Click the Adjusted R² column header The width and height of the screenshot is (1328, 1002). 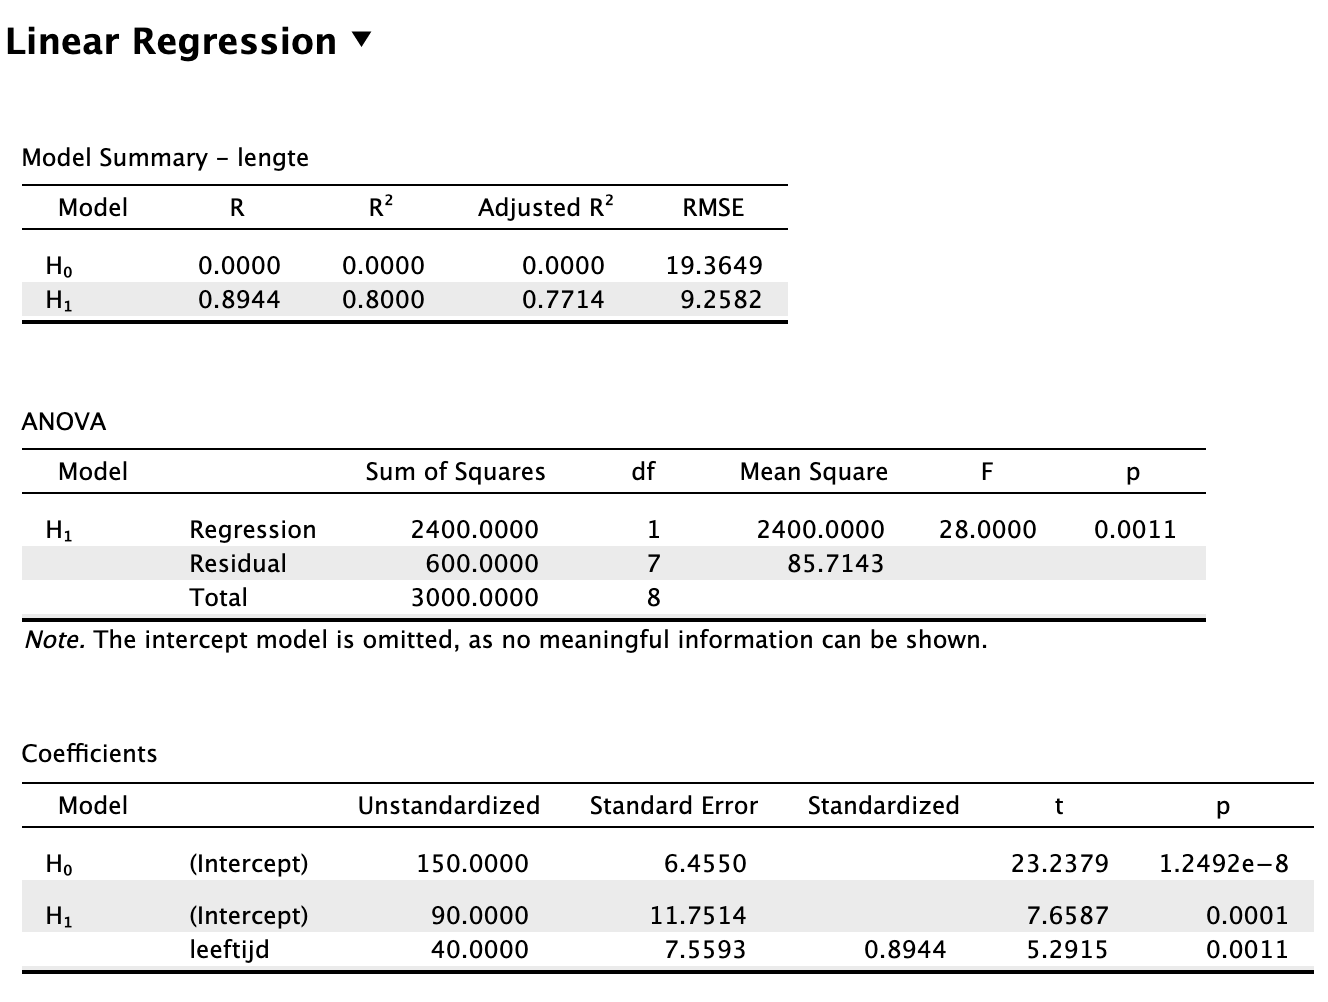(x=545, y=207)
